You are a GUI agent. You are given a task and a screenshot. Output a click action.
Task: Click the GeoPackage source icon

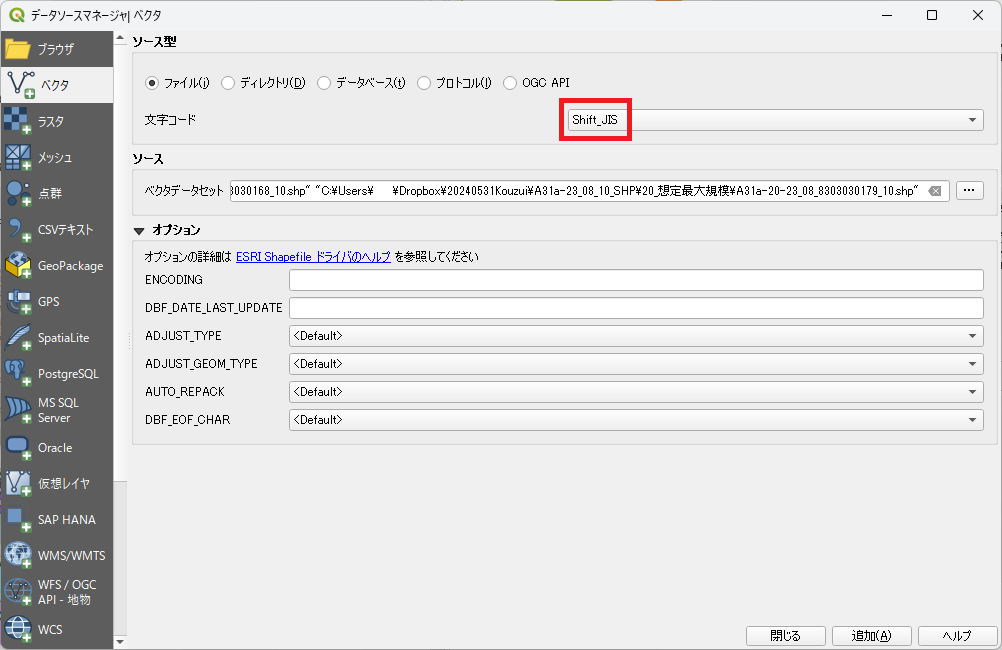(x=18, y=266)
